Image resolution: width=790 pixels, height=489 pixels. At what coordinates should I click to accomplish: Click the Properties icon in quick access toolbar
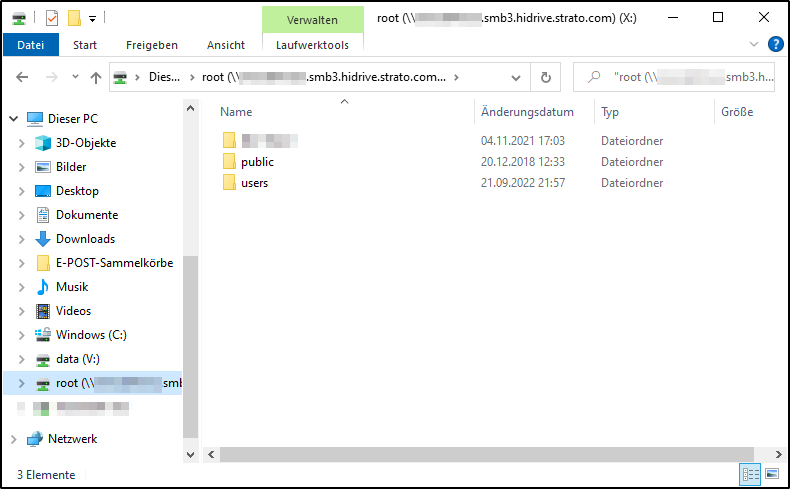(x=52, y=19)
